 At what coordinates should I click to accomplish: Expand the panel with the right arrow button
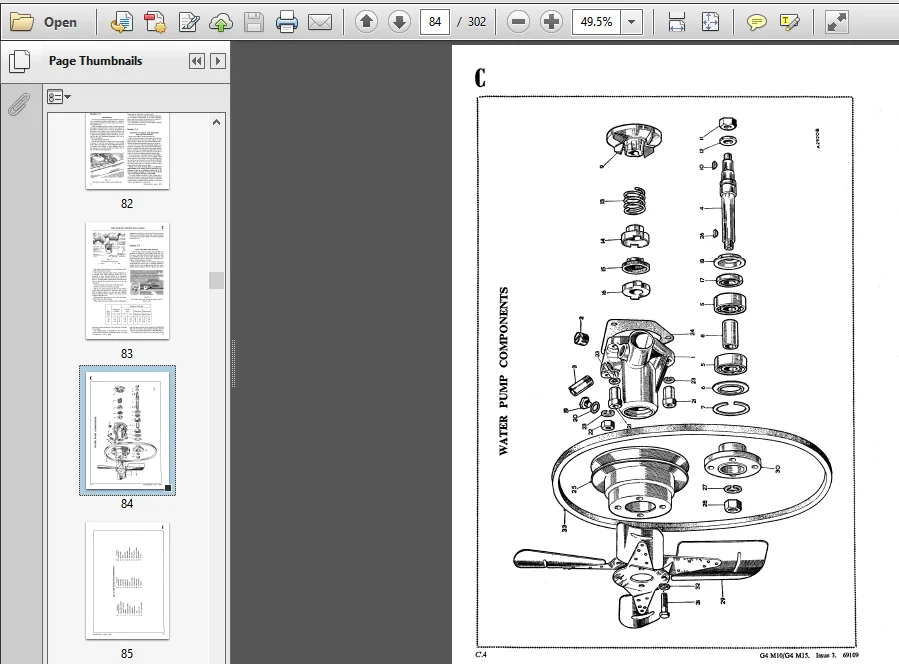coord(218,61)
